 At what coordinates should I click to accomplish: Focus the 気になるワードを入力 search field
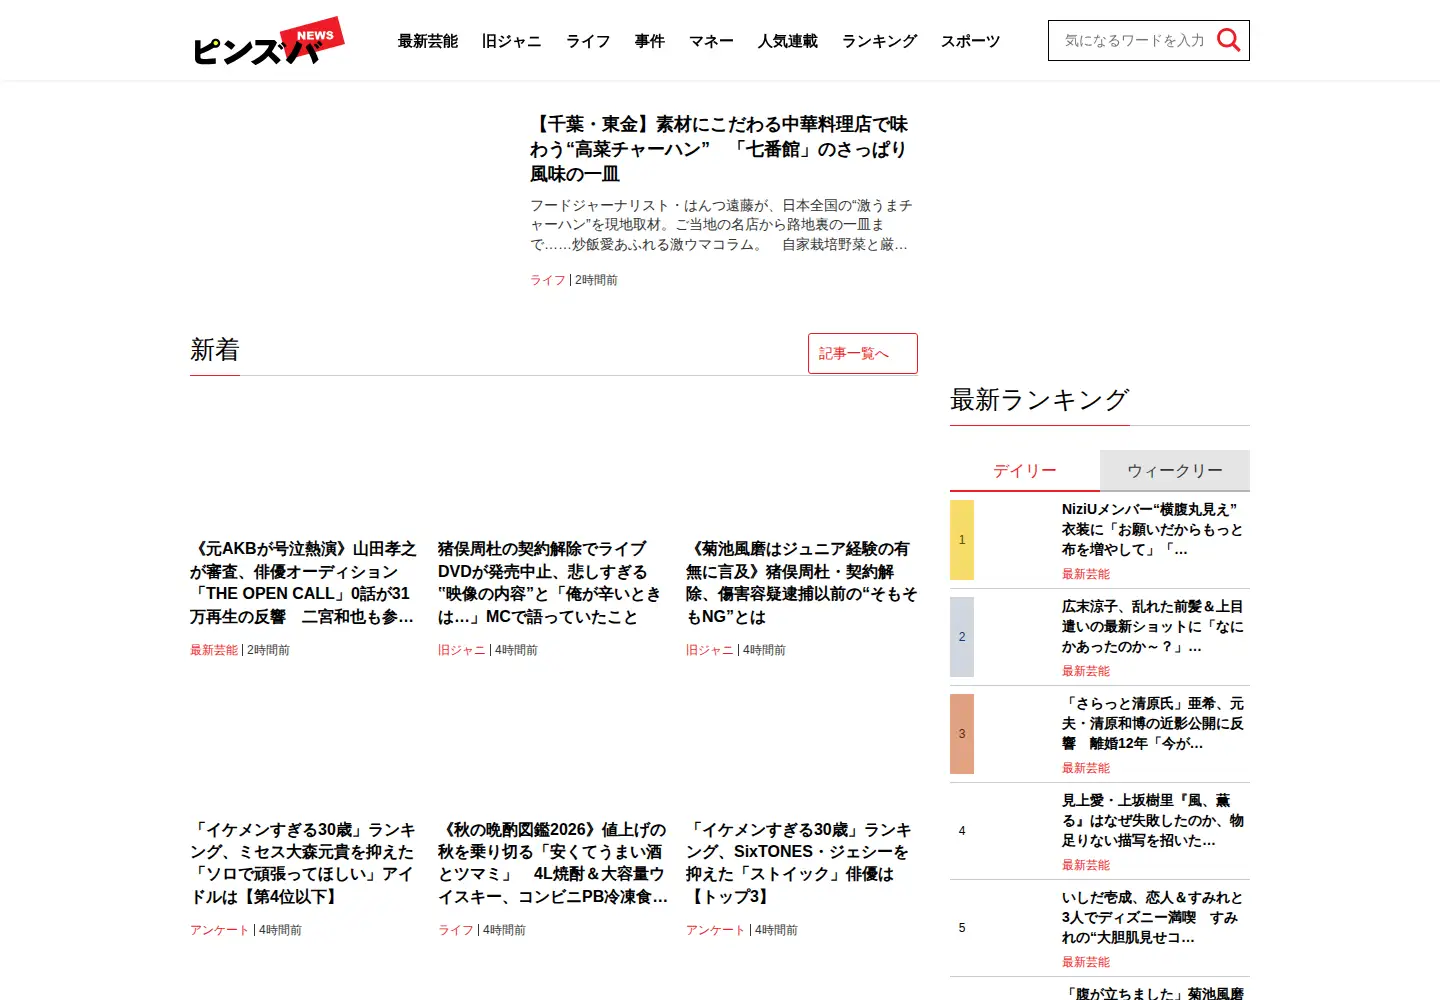coord(1134,40)
